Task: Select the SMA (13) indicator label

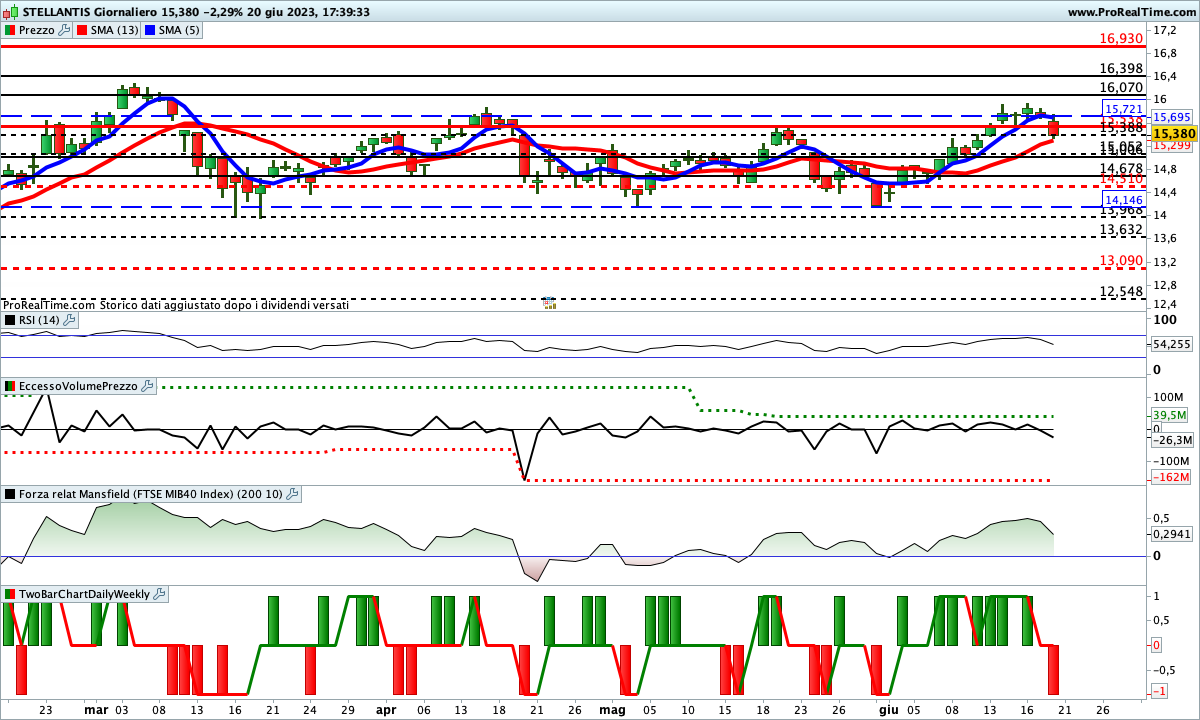Action: click(114, 30)
